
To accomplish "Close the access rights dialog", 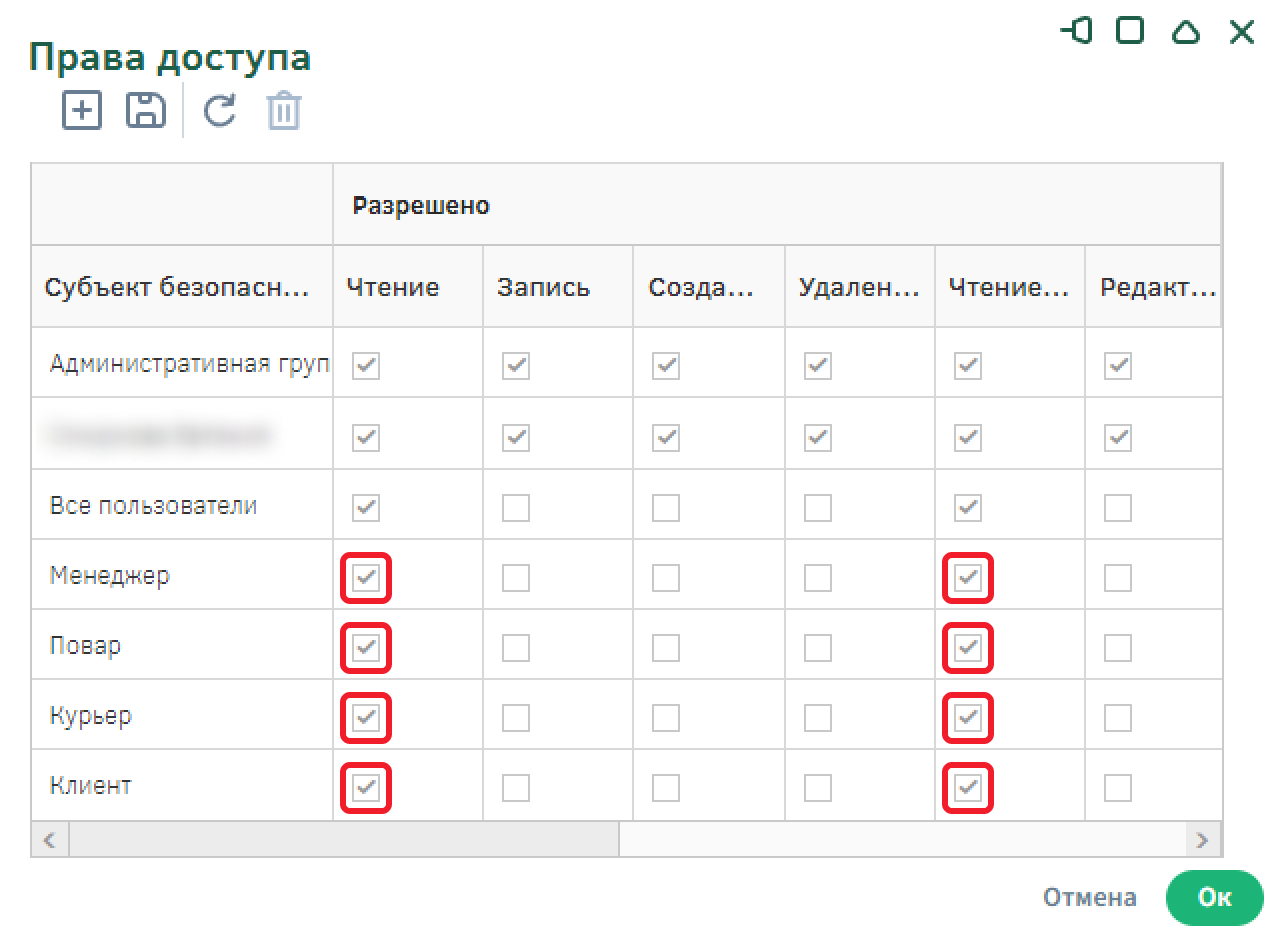I will point(1241,32).
